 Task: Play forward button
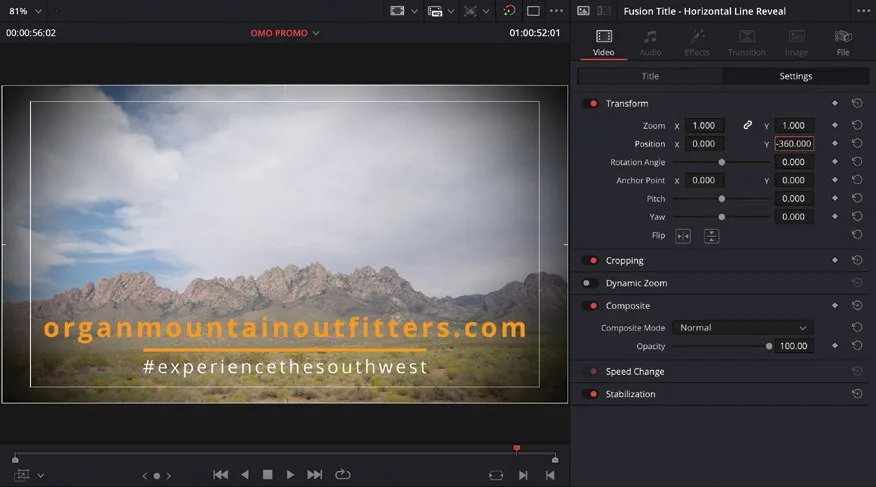click(290, 475)
